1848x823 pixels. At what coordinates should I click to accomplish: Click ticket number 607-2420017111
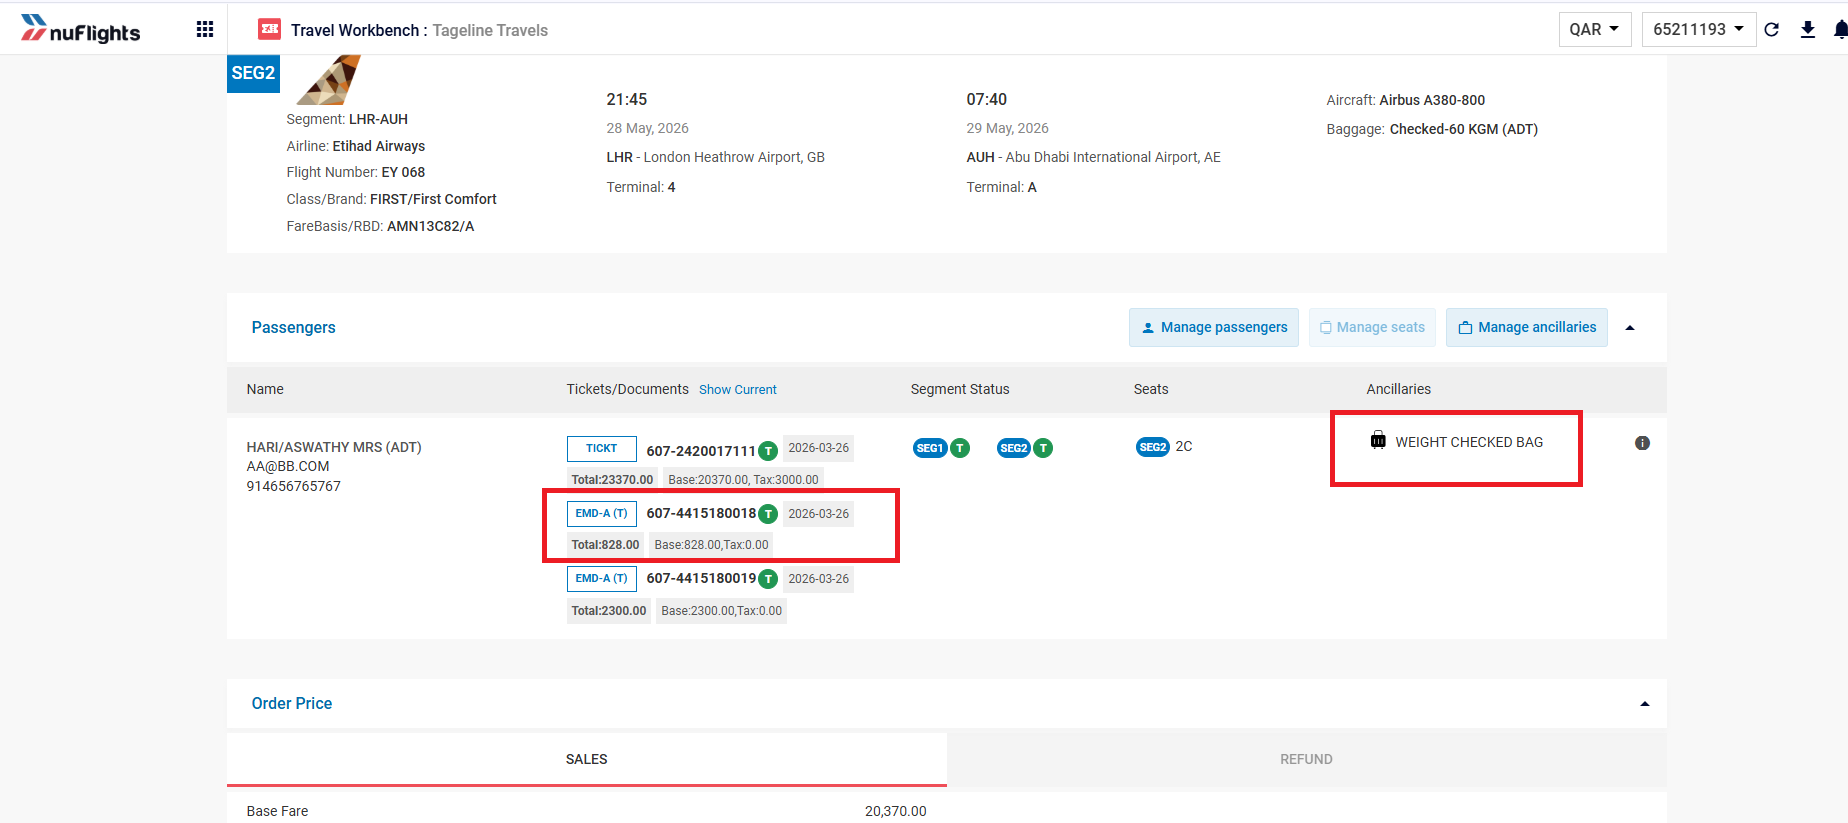[701, 451]
